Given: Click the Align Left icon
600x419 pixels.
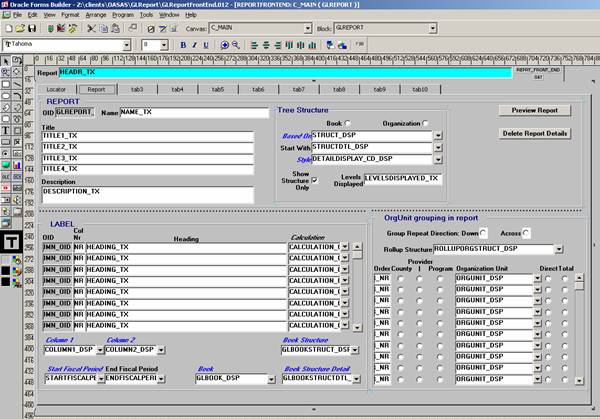Looking at the screenshot, I should [254, 45].
